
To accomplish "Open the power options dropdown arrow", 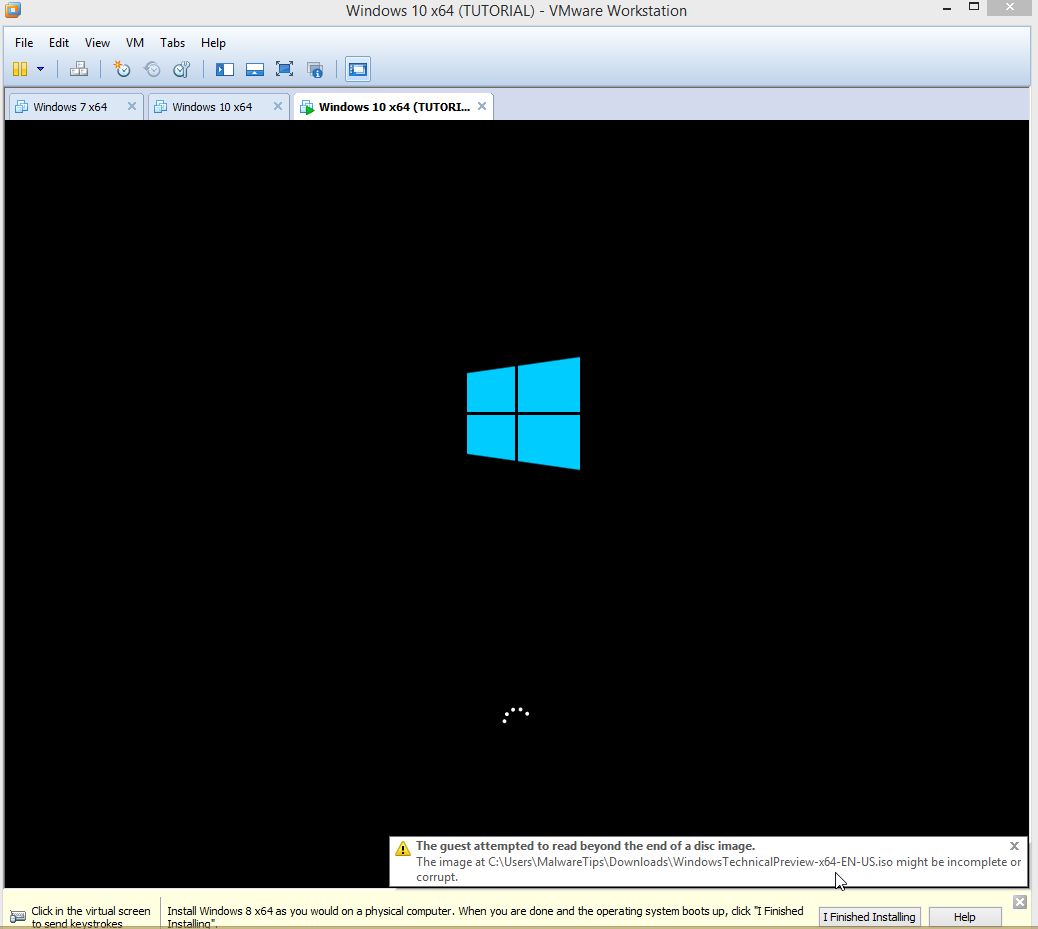I will tap(40, 69).
